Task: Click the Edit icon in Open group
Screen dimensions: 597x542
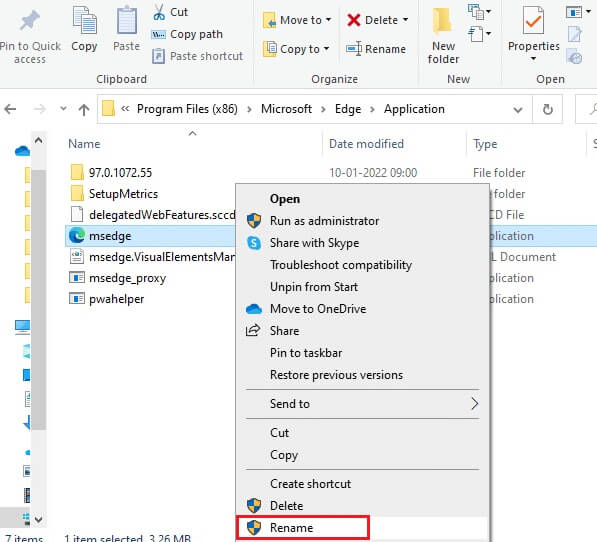Action: pos(575,34)
